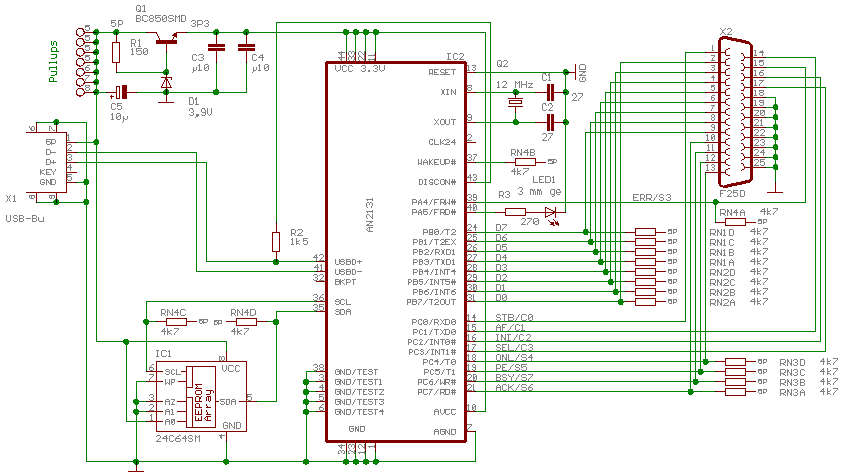Click the green Pullups label

[53, 61]
